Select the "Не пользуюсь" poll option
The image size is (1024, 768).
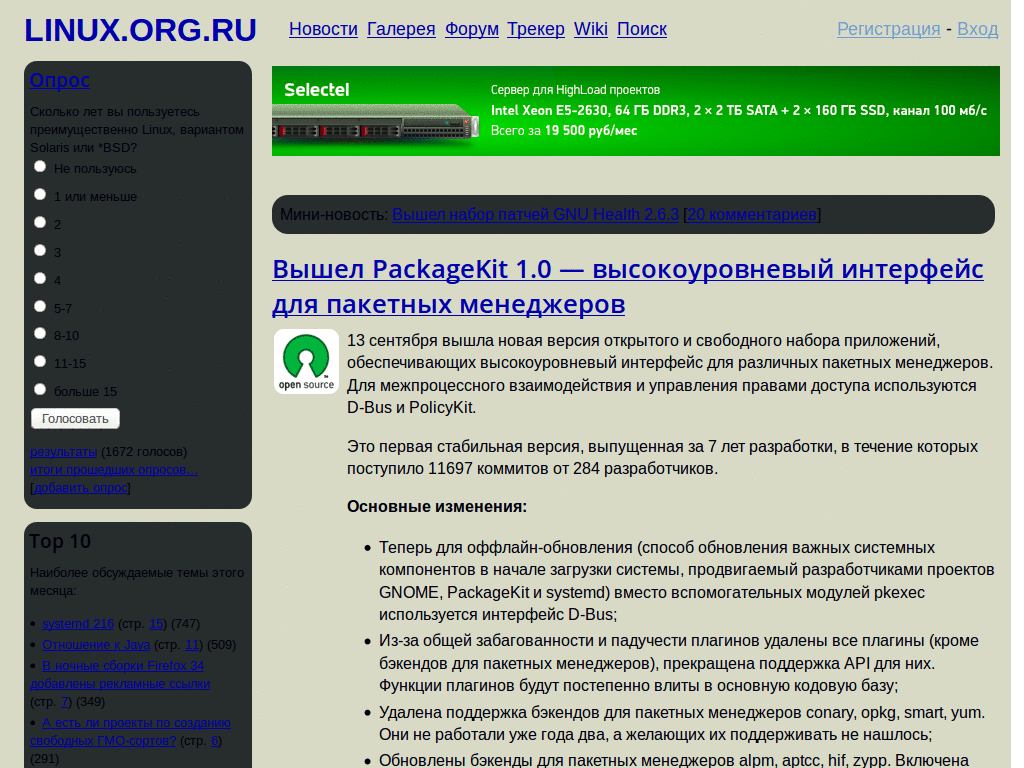point(40,167)
